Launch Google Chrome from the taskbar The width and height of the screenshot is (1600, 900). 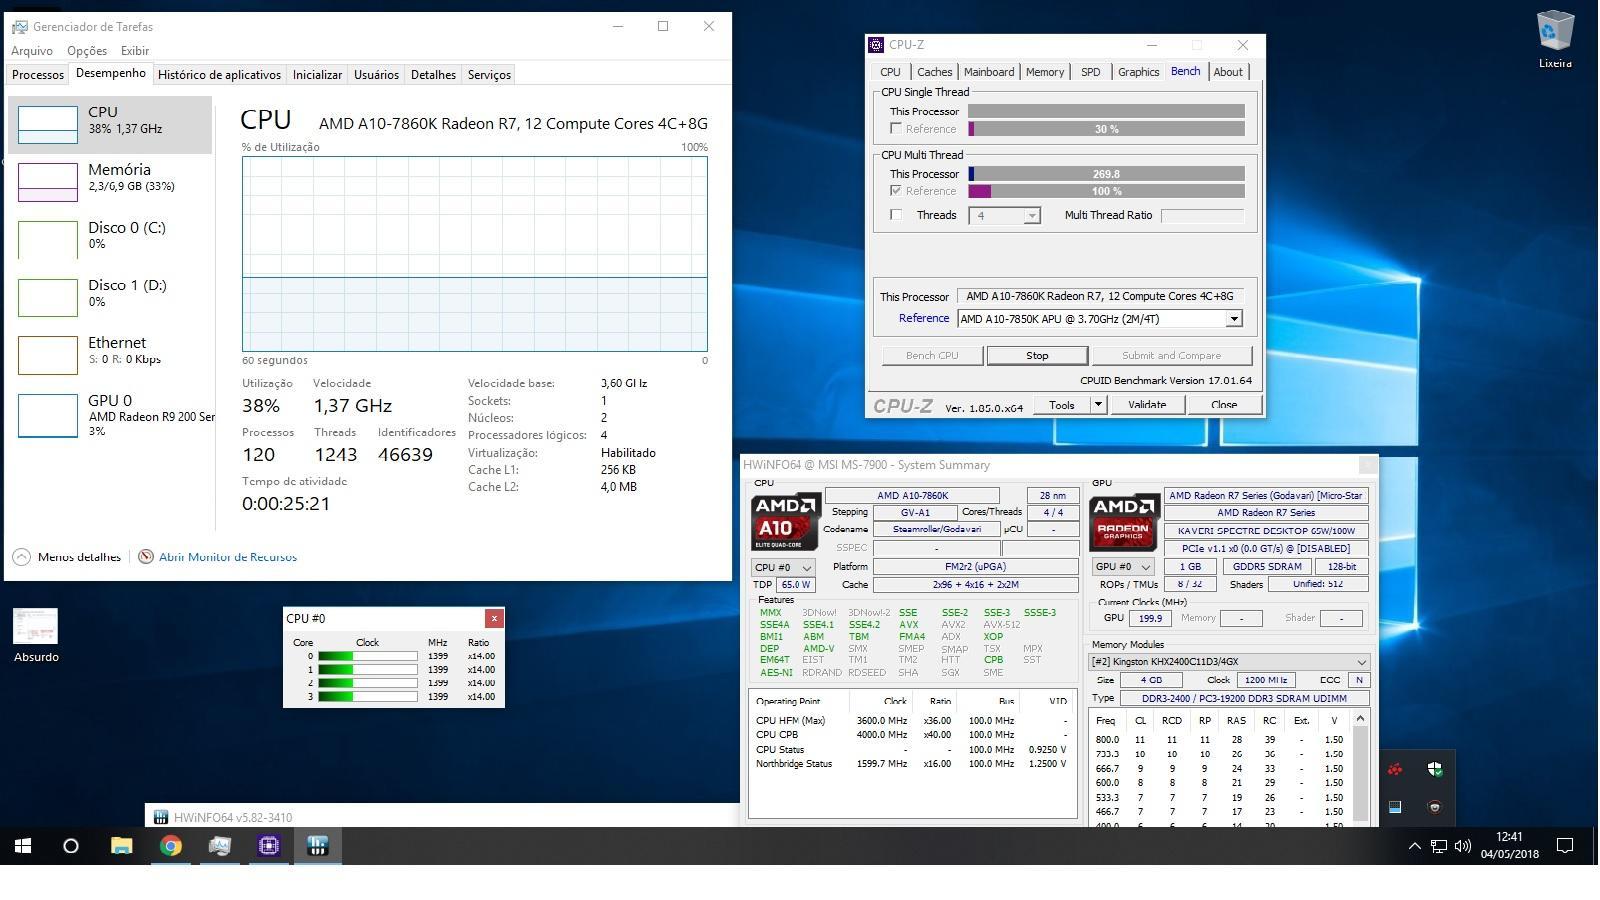point(170,846)
